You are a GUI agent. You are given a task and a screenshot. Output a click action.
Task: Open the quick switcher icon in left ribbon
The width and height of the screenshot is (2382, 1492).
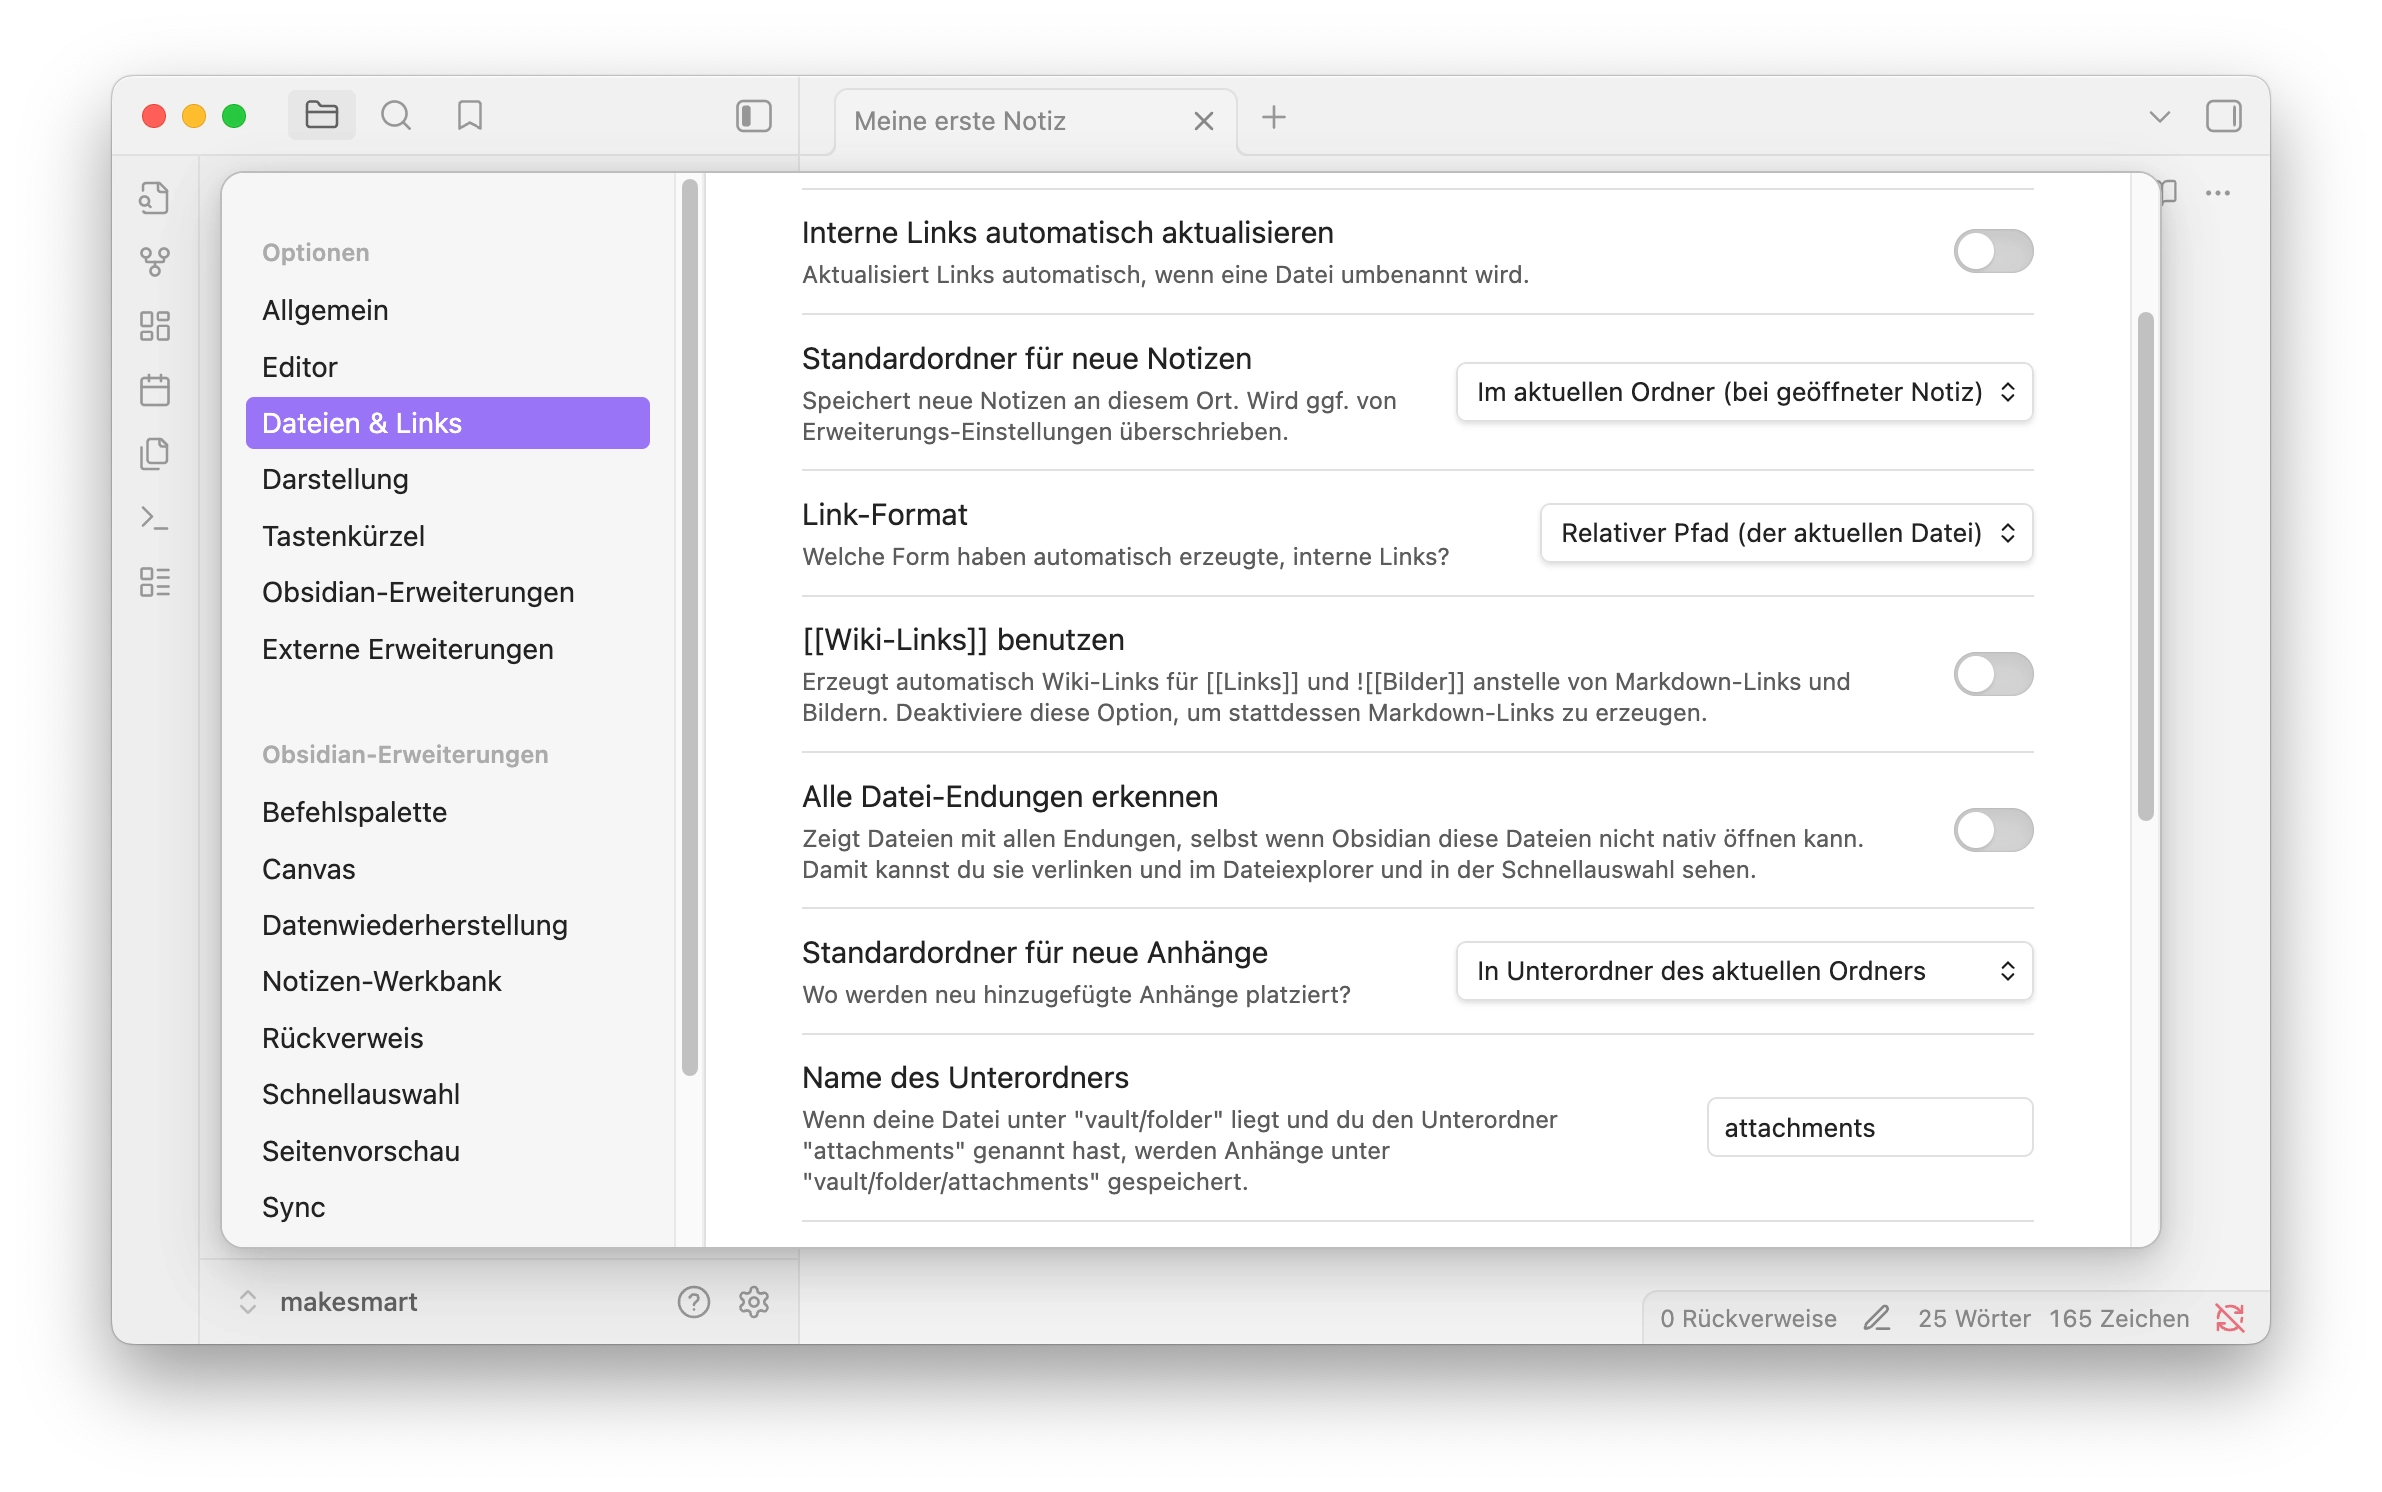pyautogui.click(x=154, y=198)
